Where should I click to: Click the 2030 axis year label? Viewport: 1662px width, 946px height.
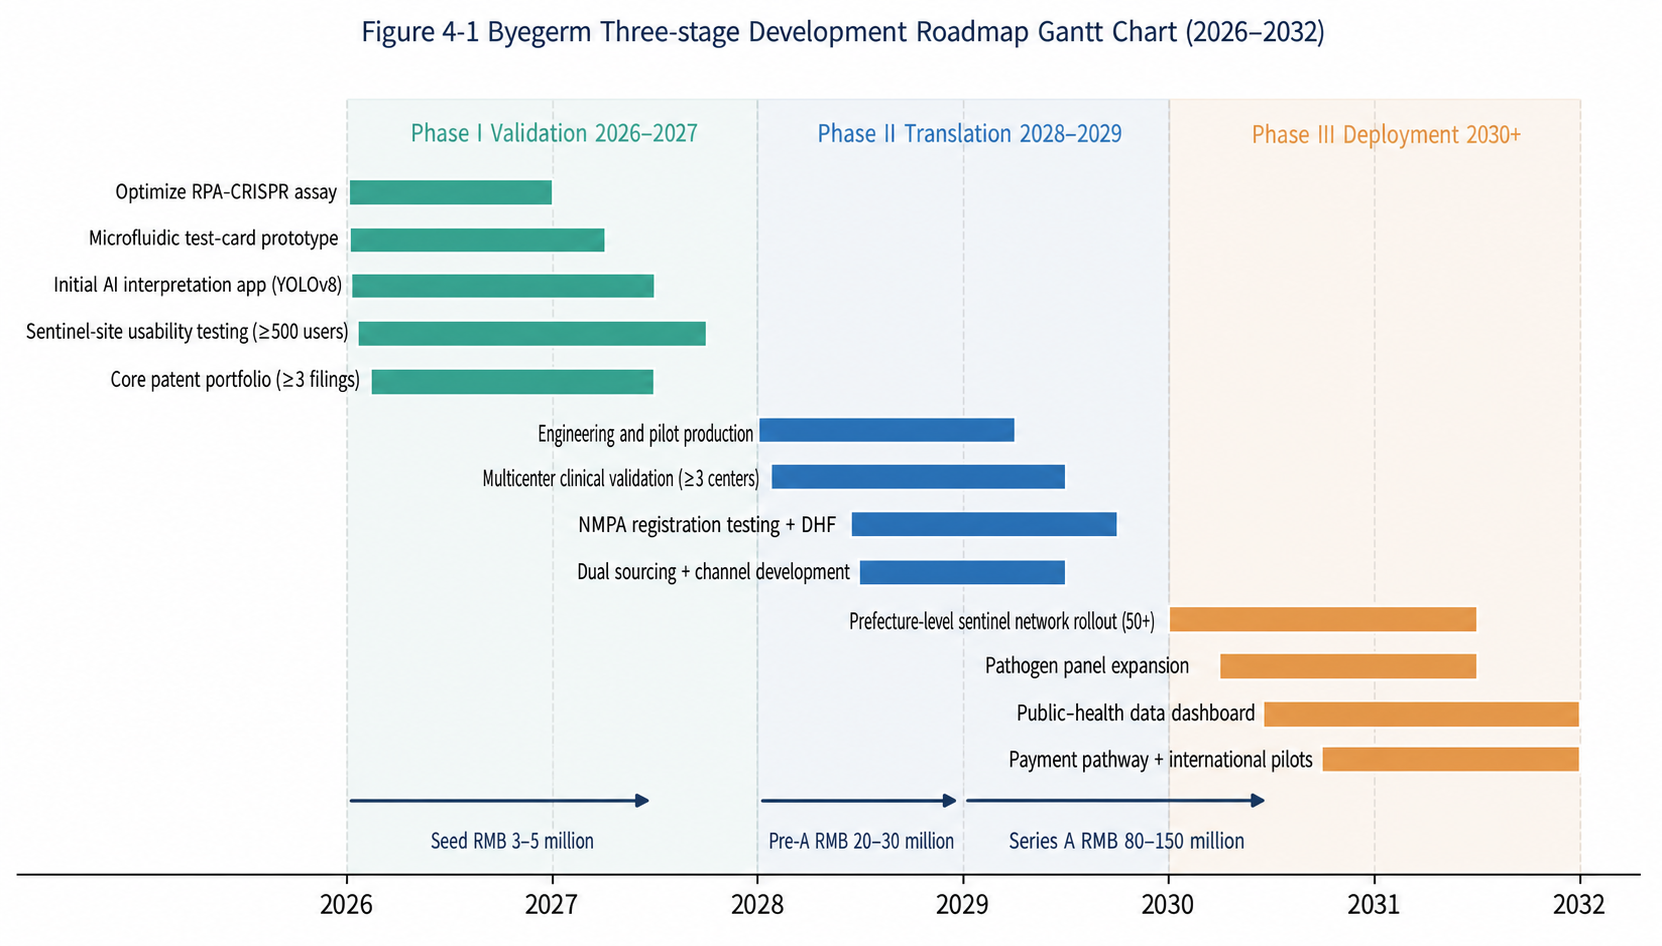point(1167,905)
